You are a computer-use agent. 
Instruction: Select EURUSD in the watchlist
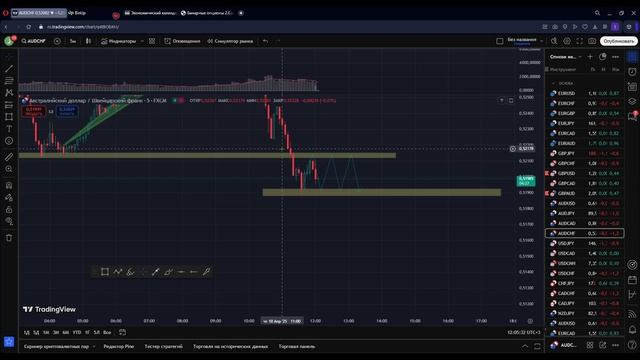tap(584, 93)
